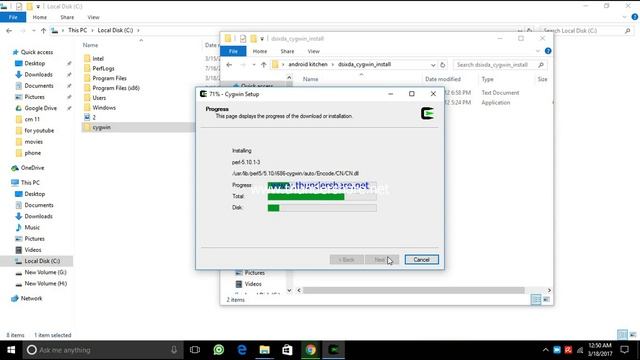The height and width of the screenshot is (360, 640).
Task: Open Home tab in Local Disk window
Action: pos(40,17)
